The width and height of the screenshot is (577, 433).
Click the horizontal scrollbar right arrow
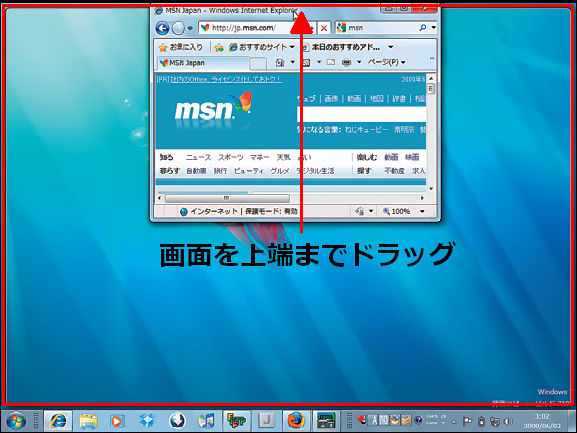[422, 198]
